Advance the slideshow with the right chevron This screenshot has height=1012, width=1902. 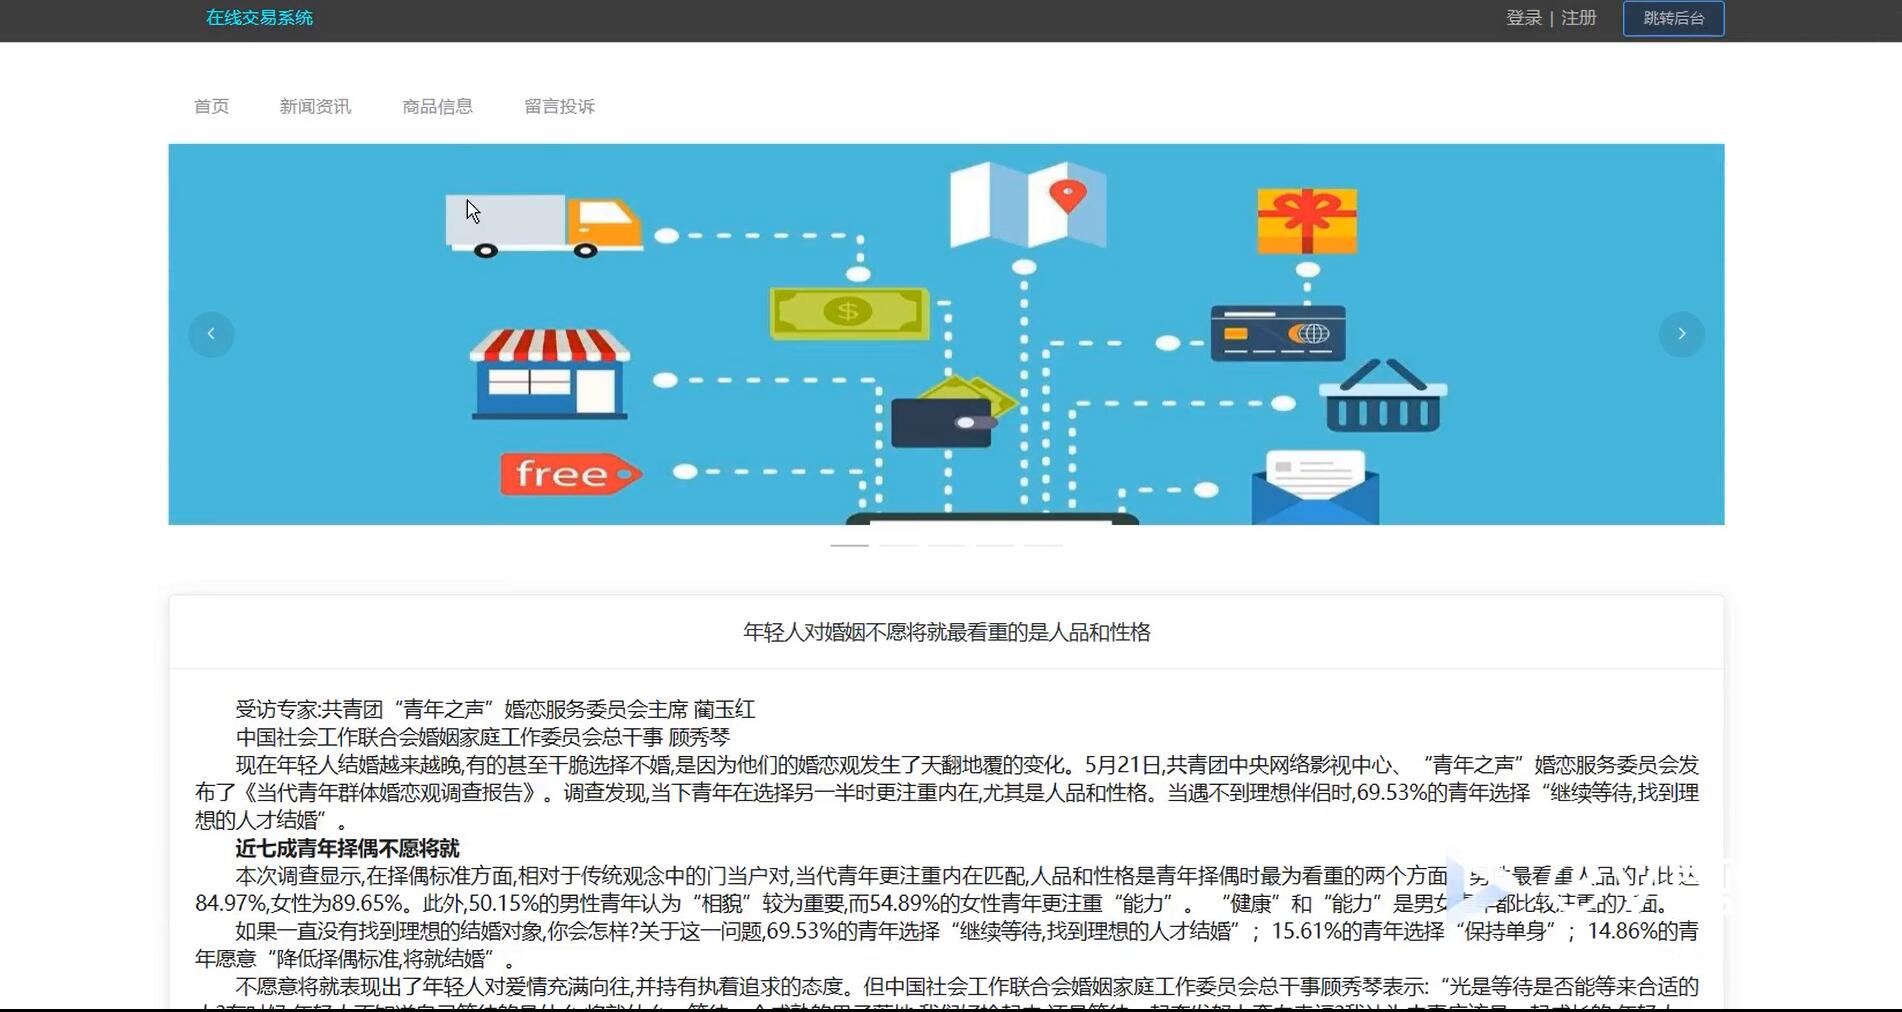[x=1683, y=334]
